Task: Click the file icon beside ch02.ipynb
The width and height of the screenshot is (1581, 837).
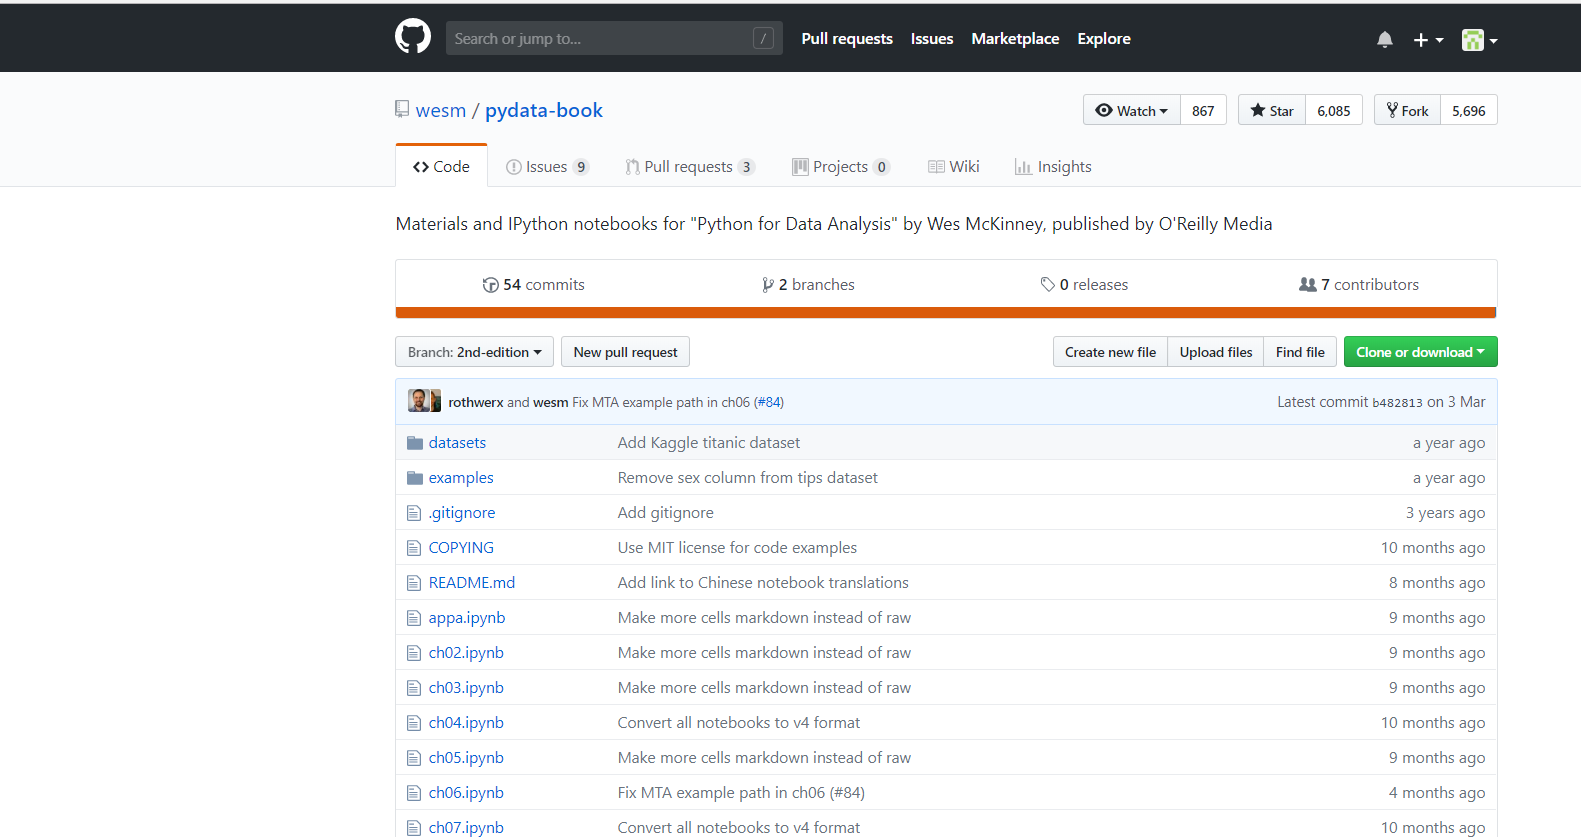Action: pos(414,653)
